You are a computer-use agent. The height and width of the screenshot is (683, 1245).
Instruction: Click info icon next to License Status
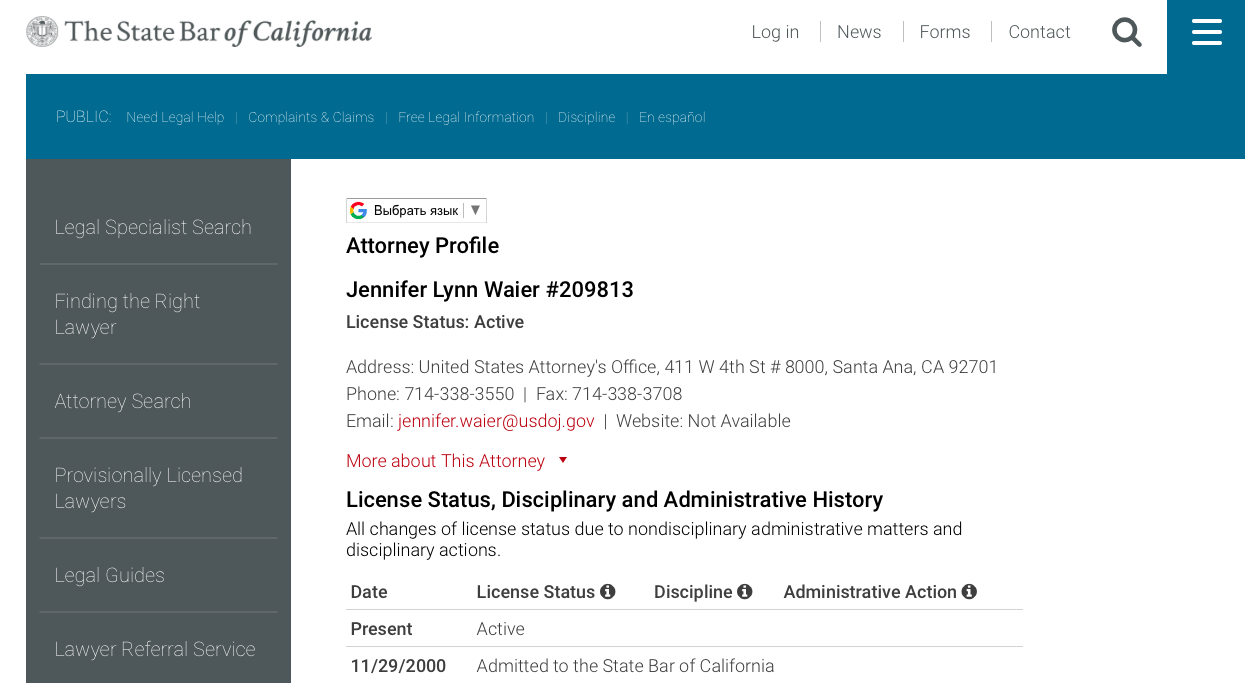(607, 592)
